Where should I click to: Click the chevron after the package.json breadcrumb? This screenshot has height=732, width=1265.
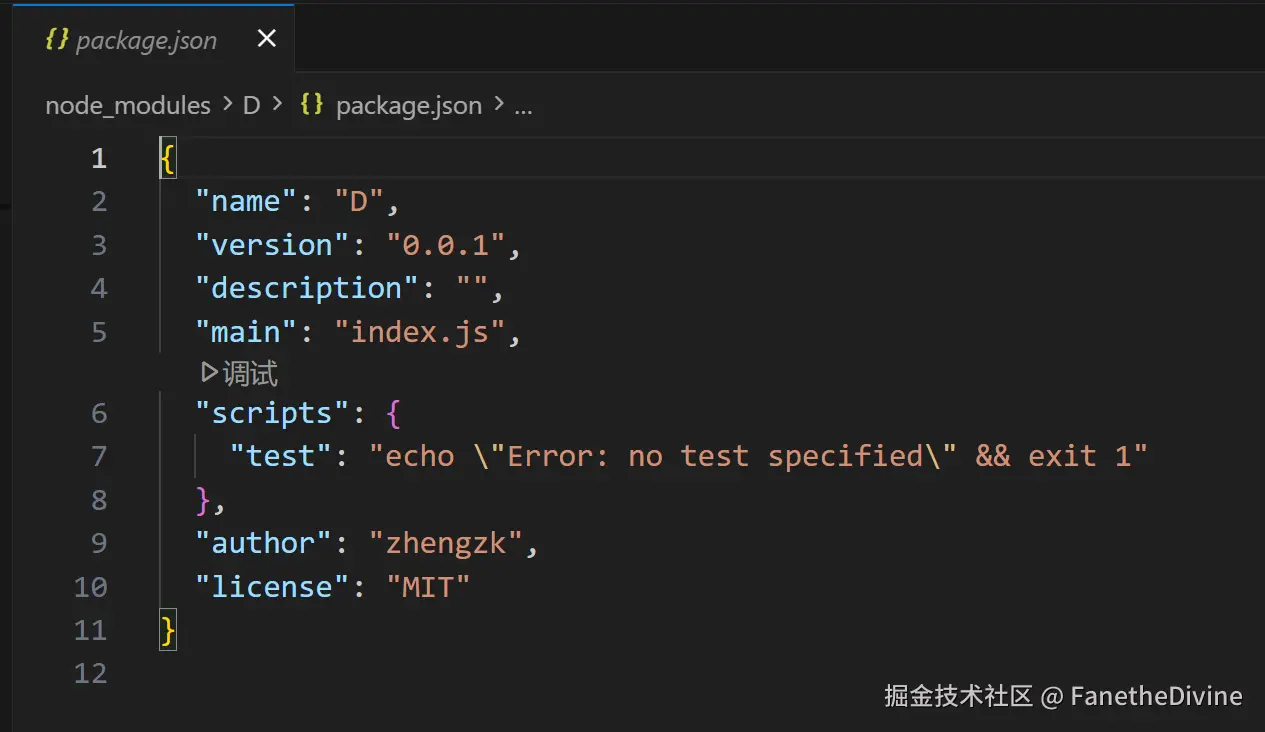tap(497, 106)
